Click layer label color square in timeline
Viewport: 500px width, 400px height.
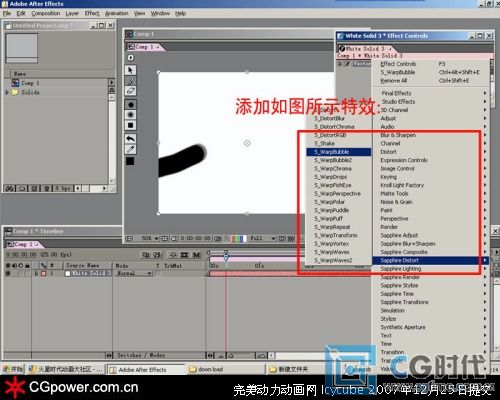(x=44, y=273)
